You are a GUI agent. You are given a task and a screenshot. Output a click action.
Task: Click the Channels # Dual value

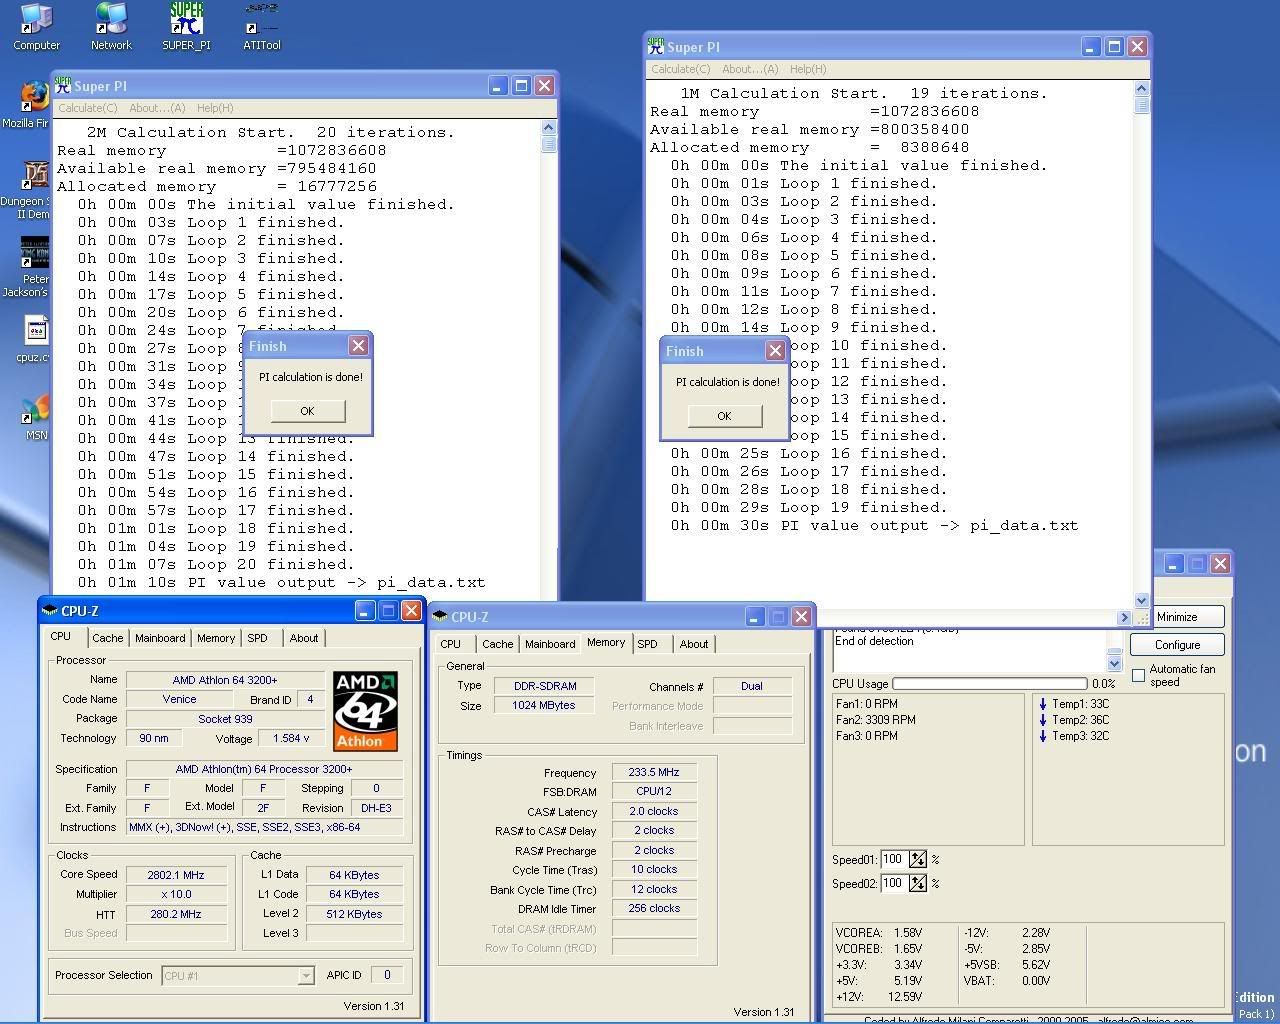pyautogui.click(x=752, y=687)
